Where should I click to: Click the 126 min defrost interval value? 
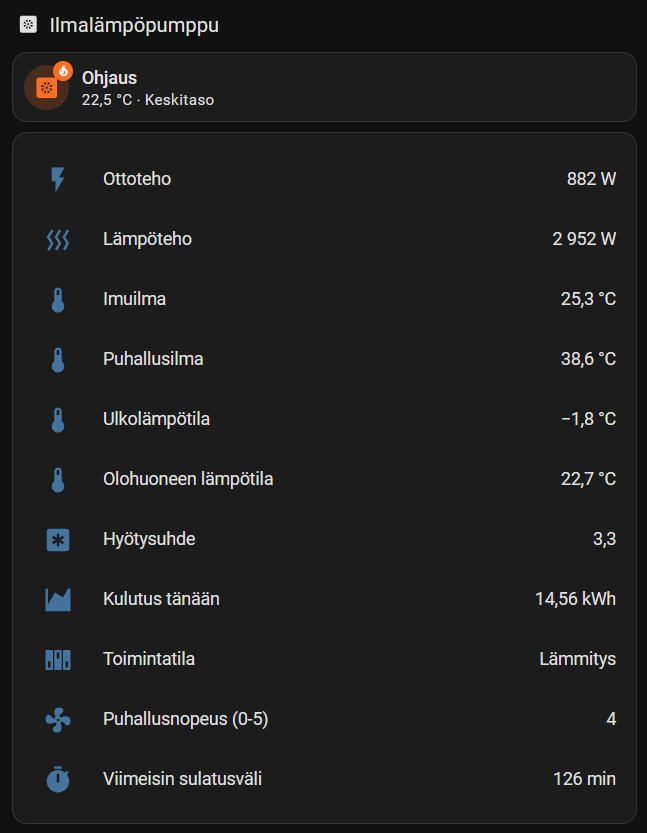(x=584, y=780)
